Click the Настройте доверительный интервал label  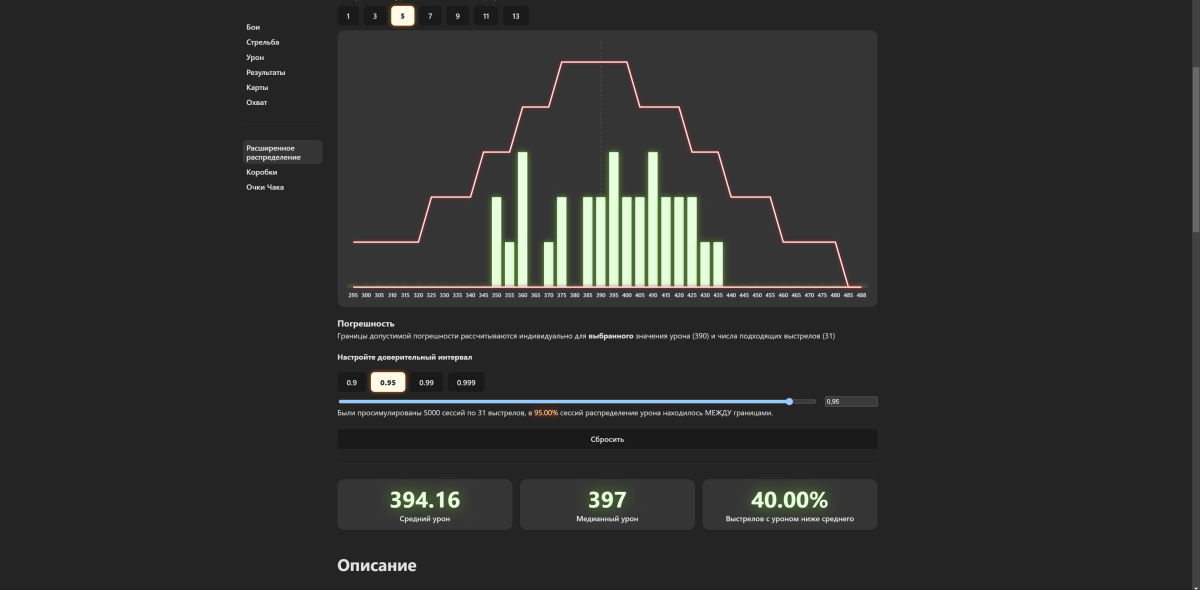[404, 357]
